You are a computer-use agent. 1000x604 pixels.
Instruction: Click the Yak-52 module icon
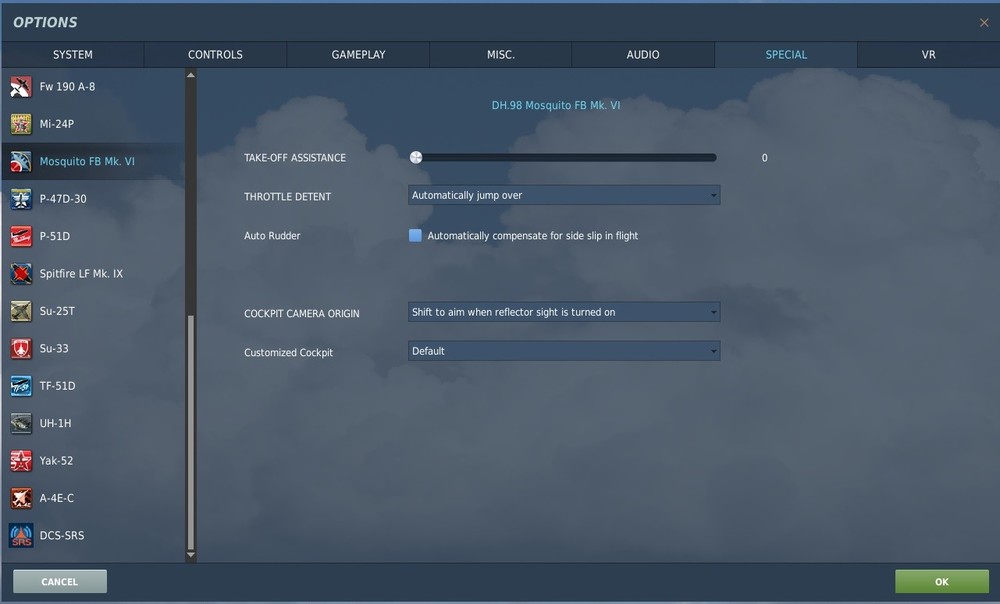(x=20, y=460)
